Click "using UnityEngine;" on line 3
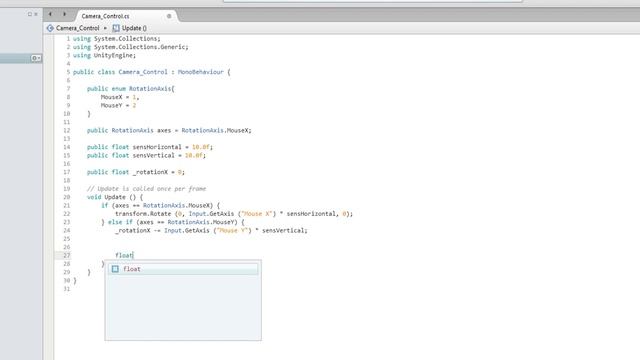 (104, 55)
